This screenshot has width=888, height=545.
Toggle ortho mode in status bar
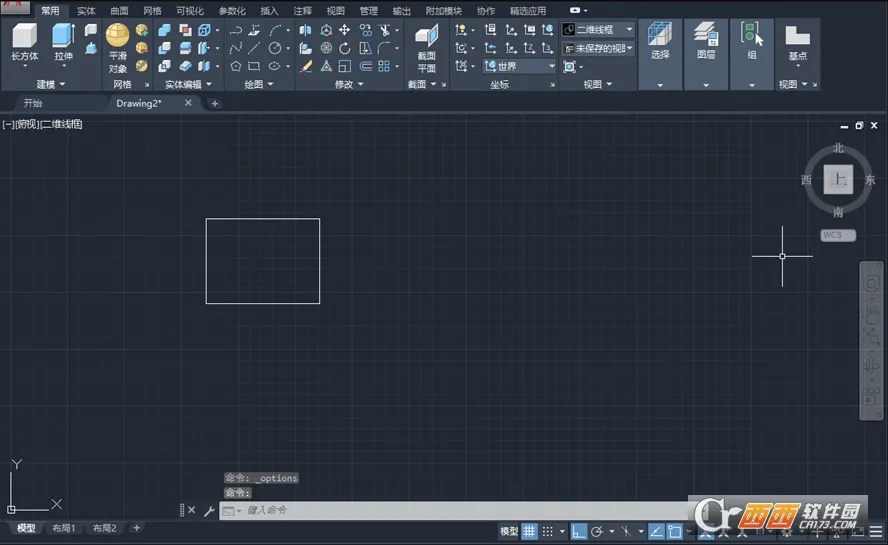coord(578,531)
